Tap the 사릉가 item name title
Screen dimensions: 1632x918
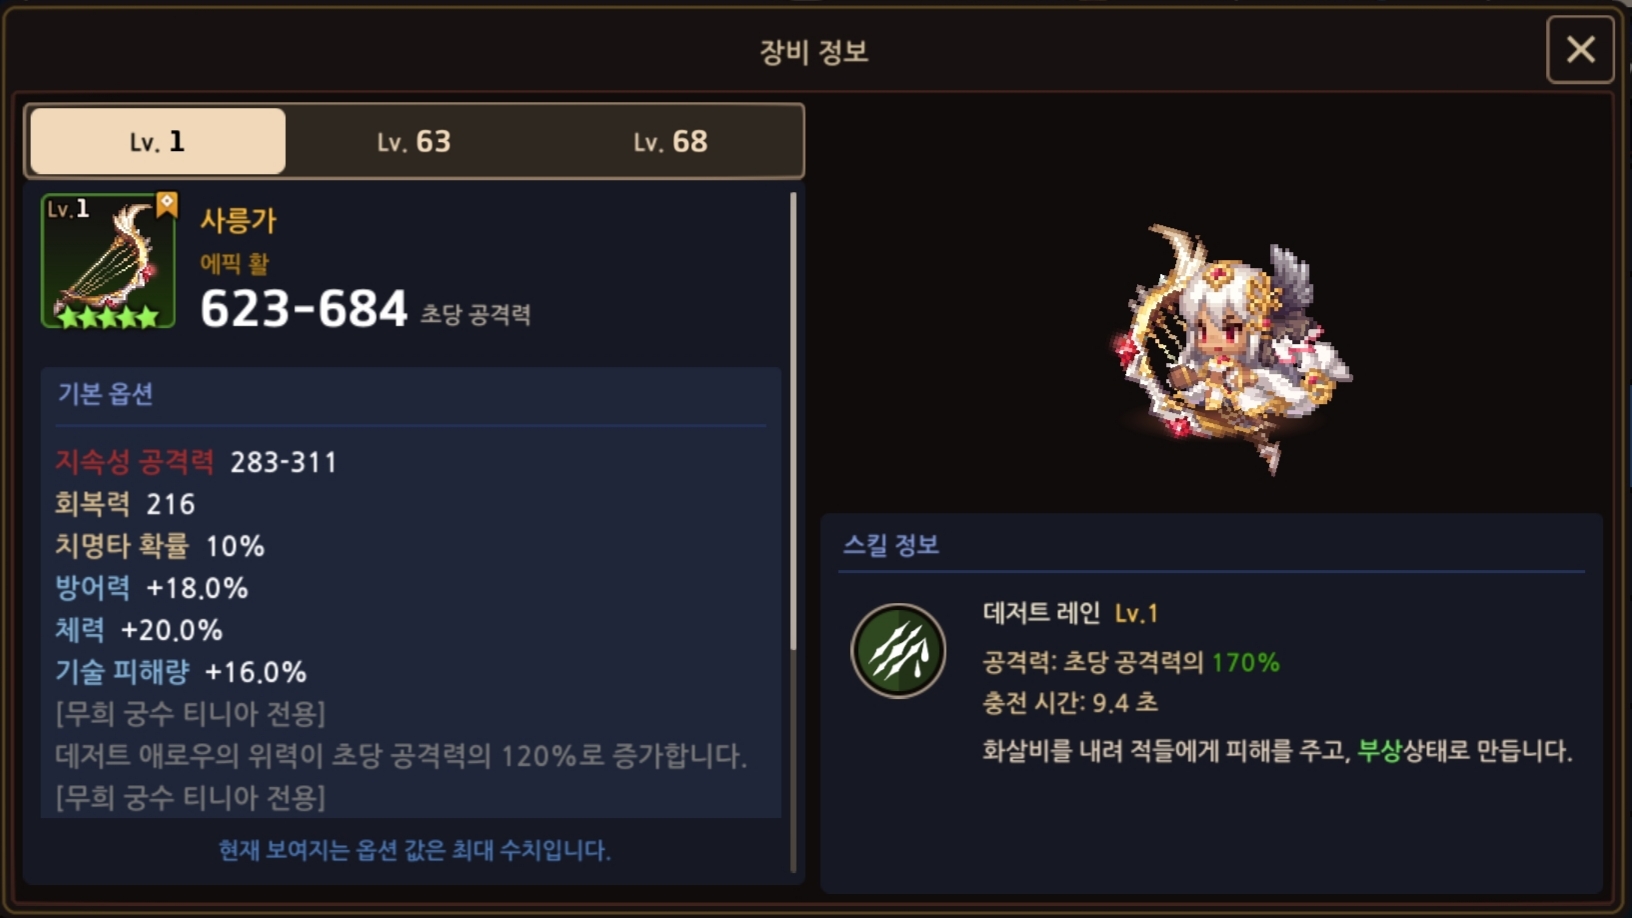(x=238, y=220)
